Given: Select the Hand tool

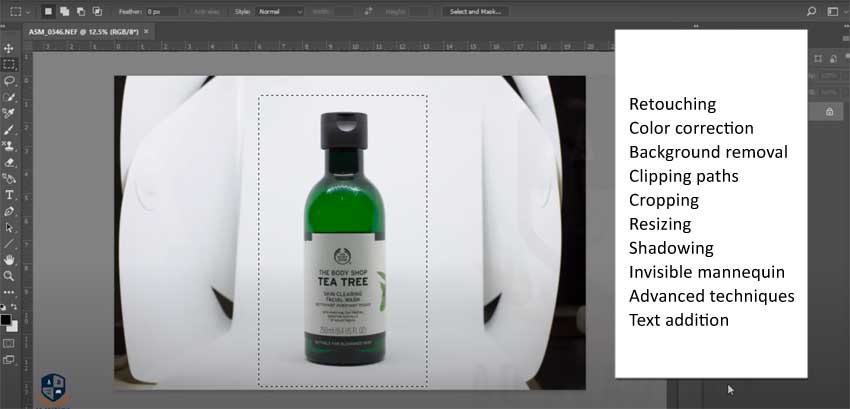Looking at the screenshot, I should point(9,260).
